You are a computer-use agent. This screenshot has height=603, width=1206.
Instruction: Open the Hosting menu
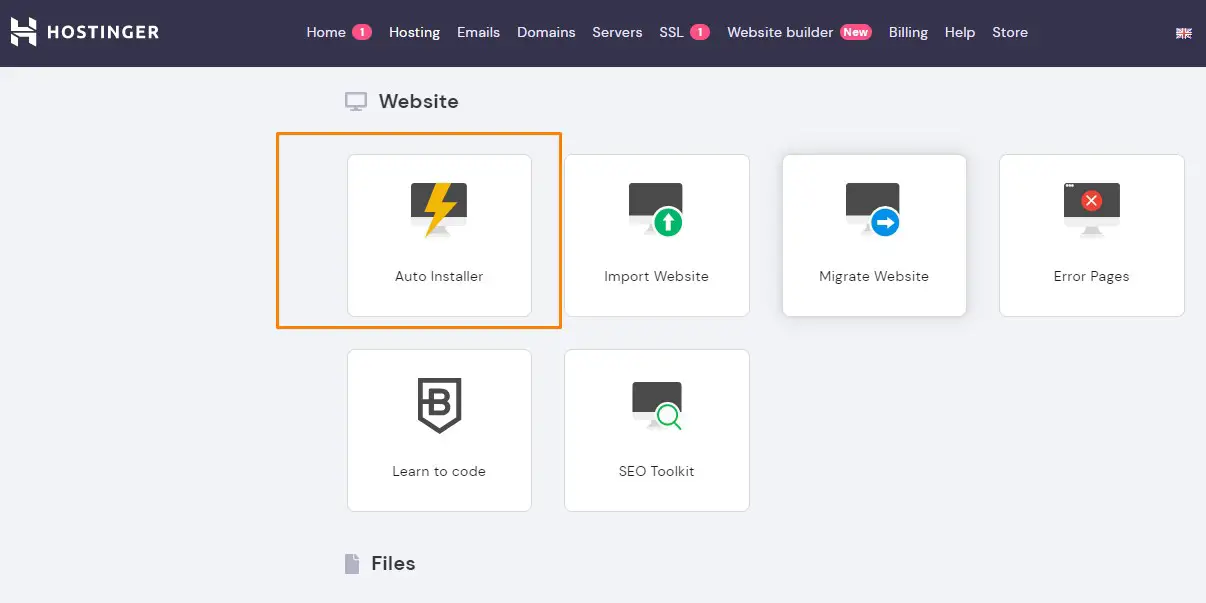pos(414,32)
